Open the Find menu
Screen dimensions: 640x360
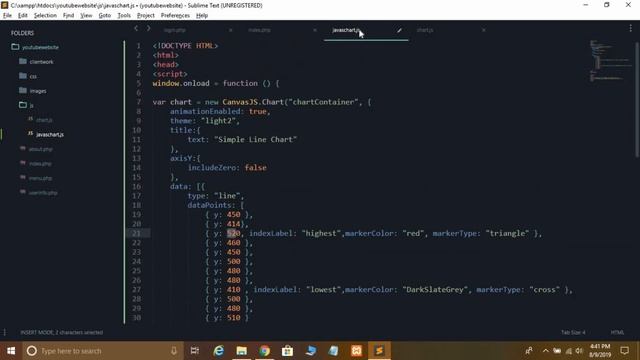[69, 15]
